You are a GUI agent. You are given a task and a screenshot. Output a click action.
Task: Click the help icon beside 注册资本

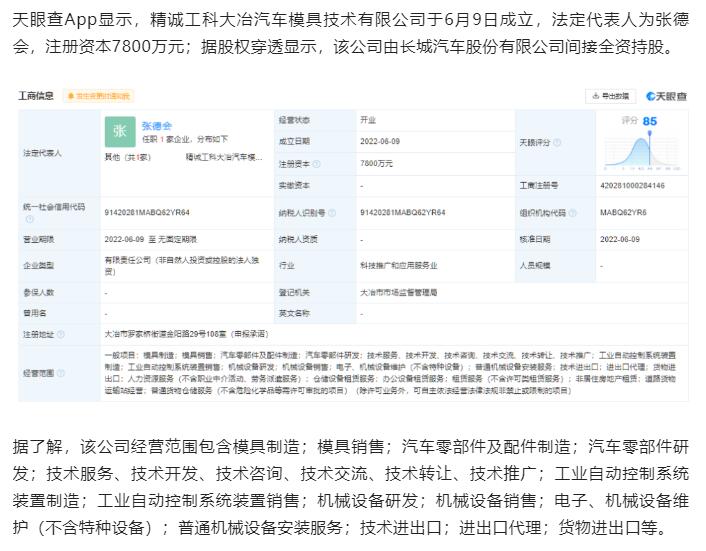coord(317,164)
